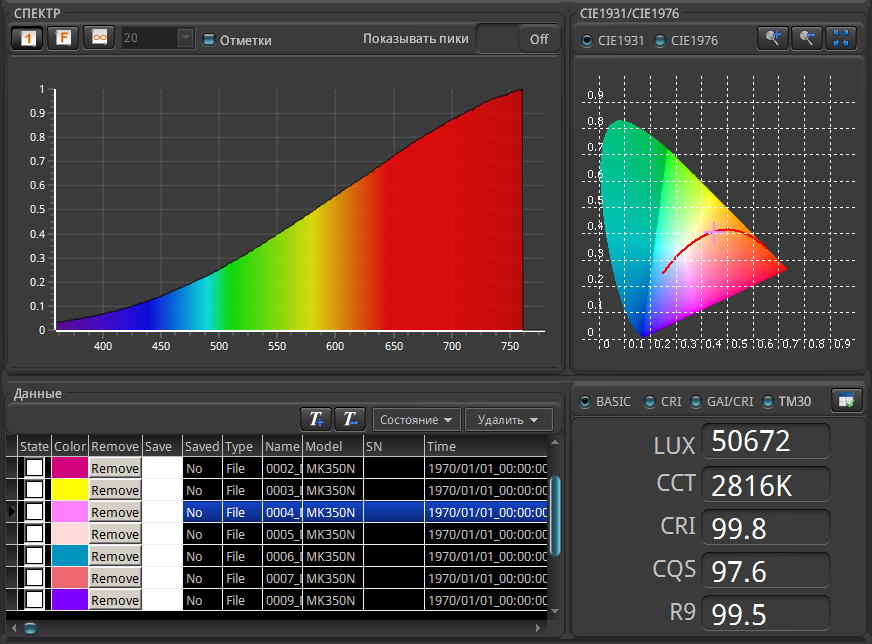Image resolution: width=872 pixels, height=644 pixels.
Task: Check State box for row 0007
Action: point(34,578)
